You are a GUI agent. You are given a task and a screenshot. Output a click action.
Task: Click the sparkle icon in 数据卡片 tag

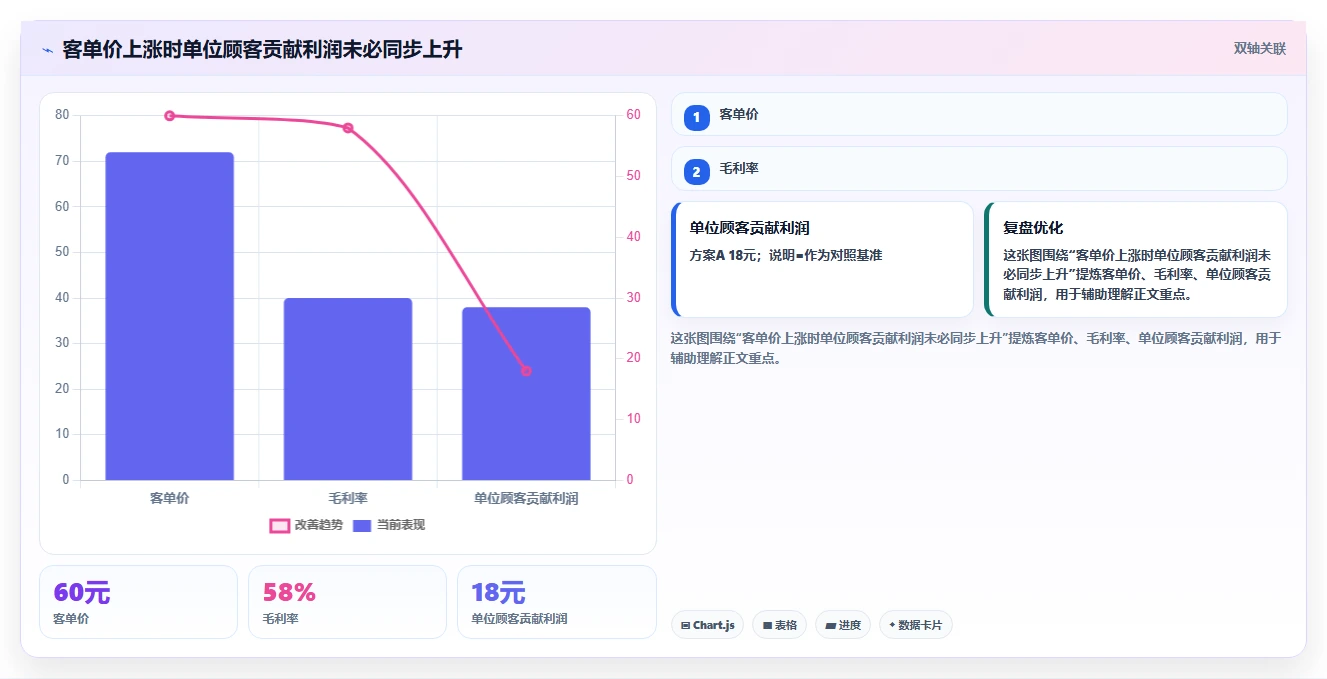(x=892, y=625)
